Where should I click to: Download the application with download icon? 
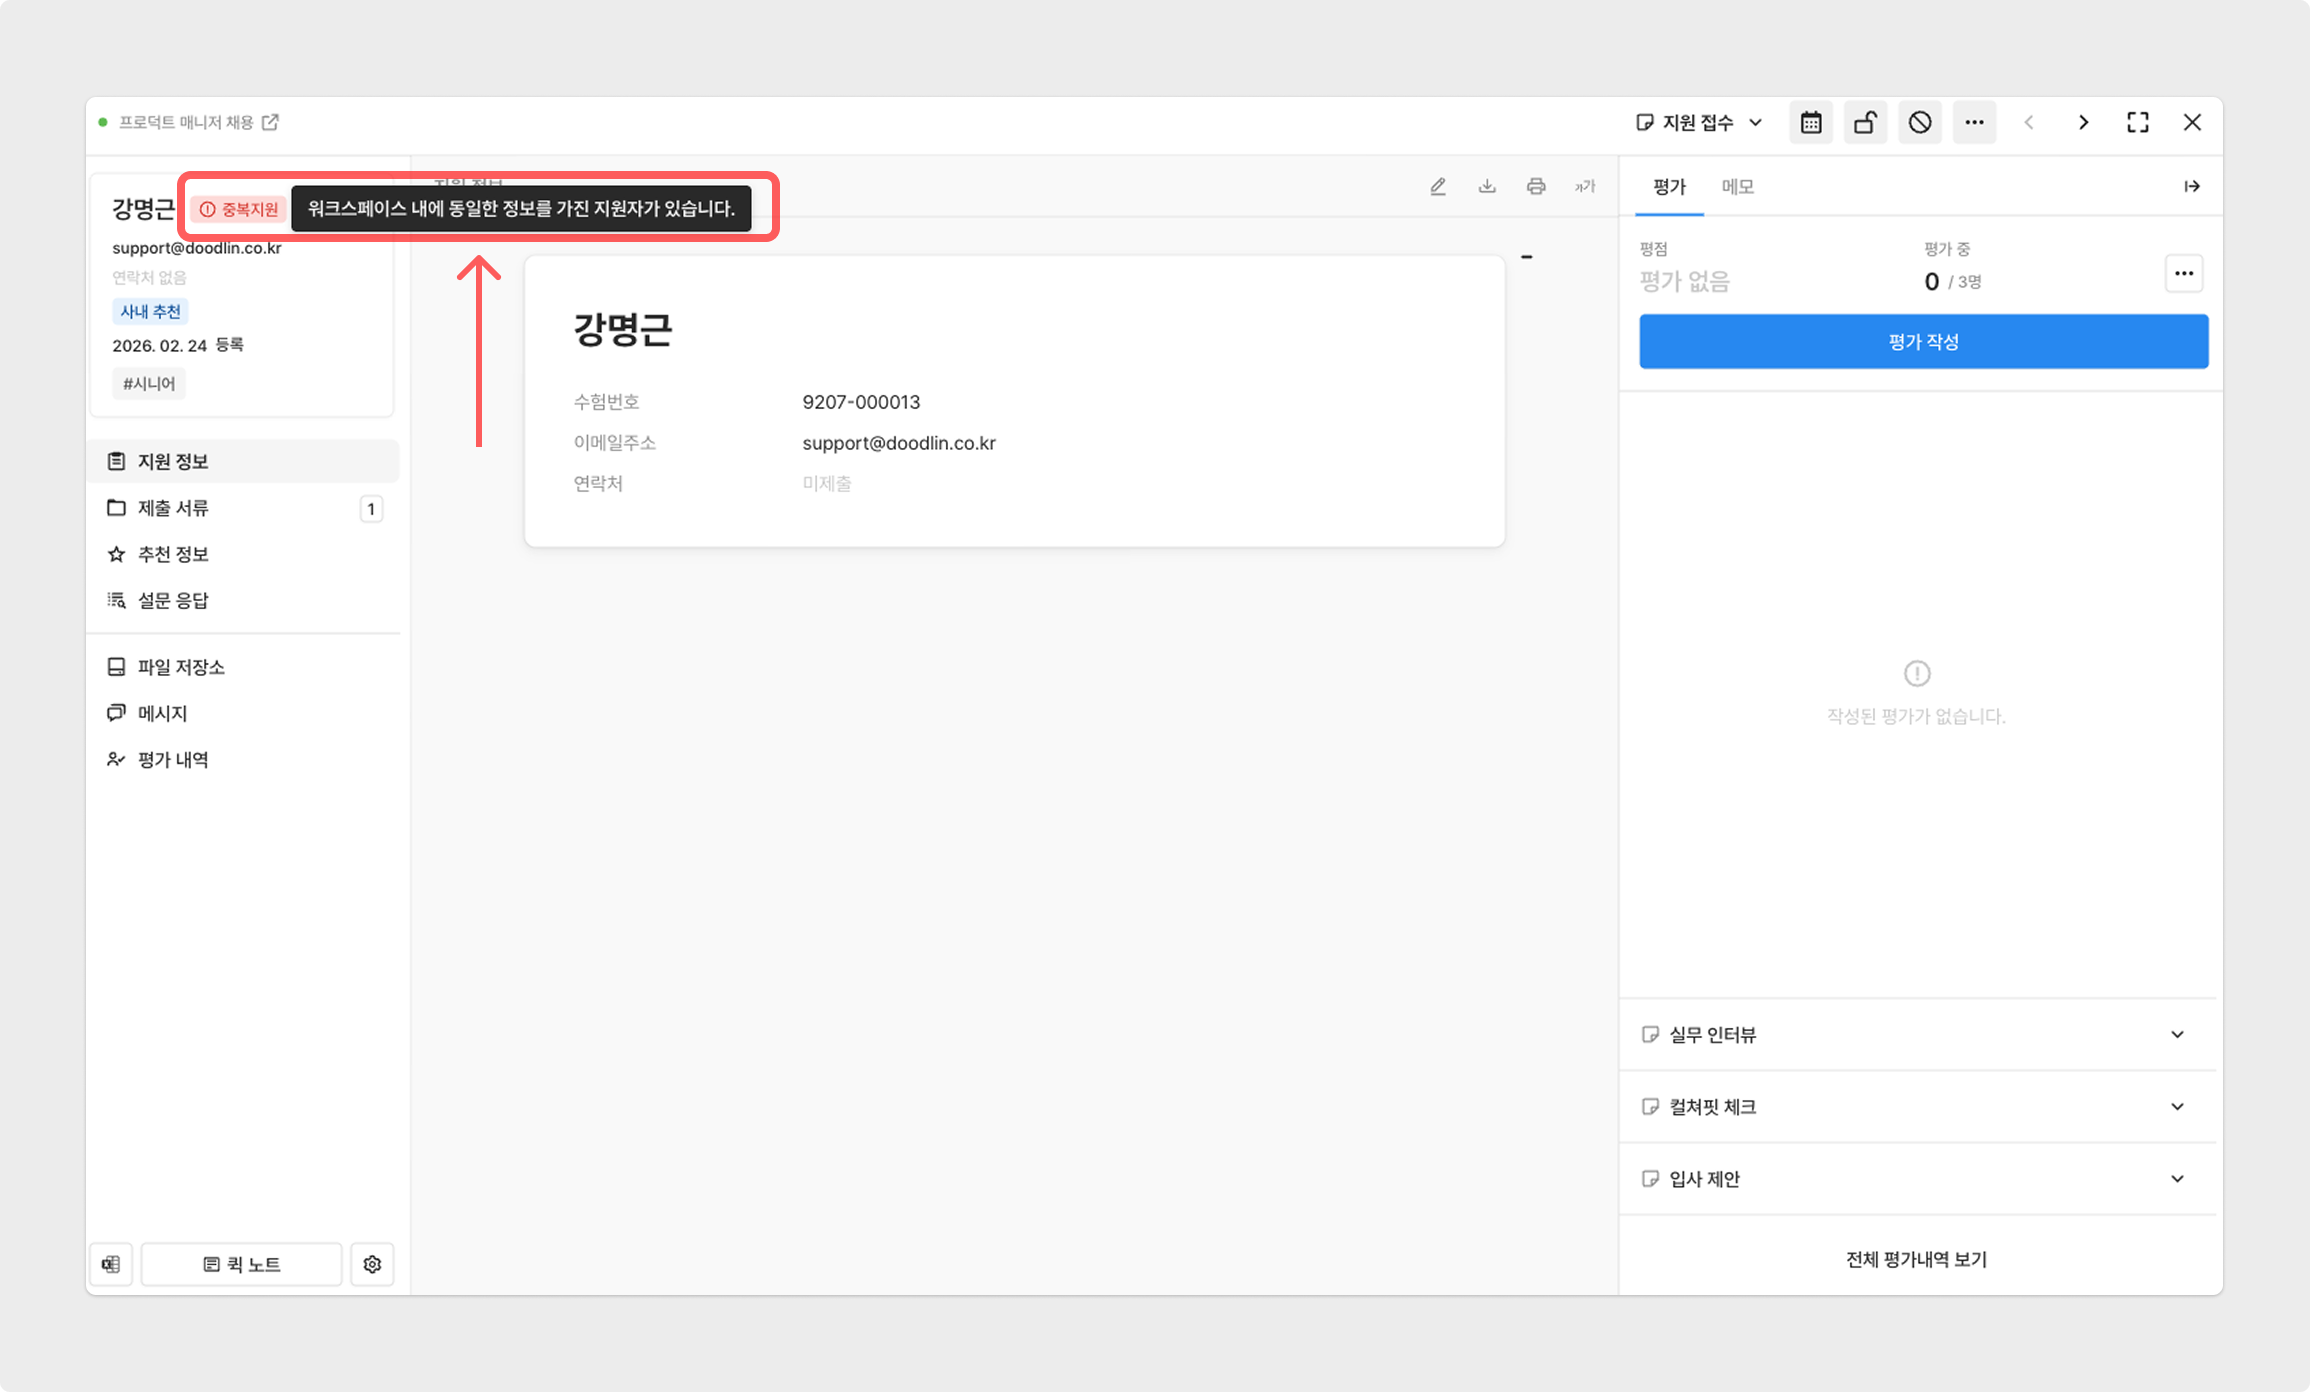(1487, 186)
